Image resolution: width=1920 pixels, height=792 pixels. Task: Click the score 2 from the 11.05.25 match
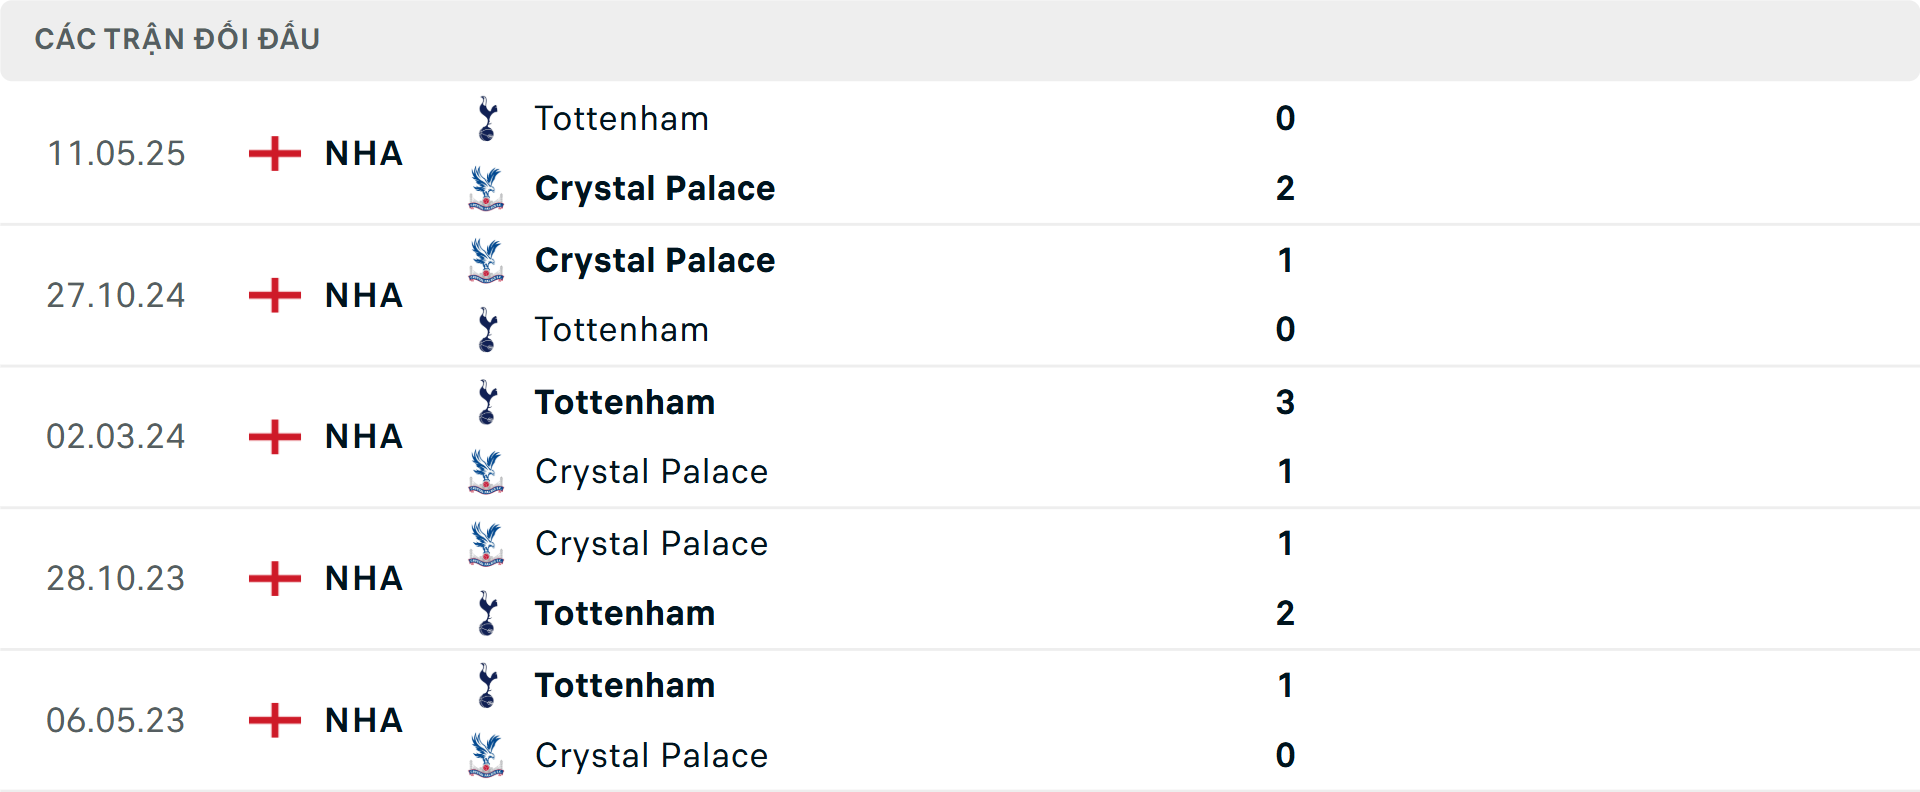click(x=1286, y=188)
